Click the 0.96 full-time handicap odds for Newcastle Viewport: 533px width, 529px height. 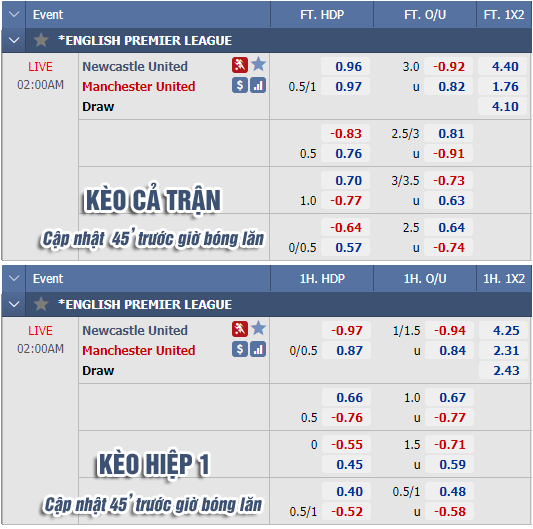[345, 66]
